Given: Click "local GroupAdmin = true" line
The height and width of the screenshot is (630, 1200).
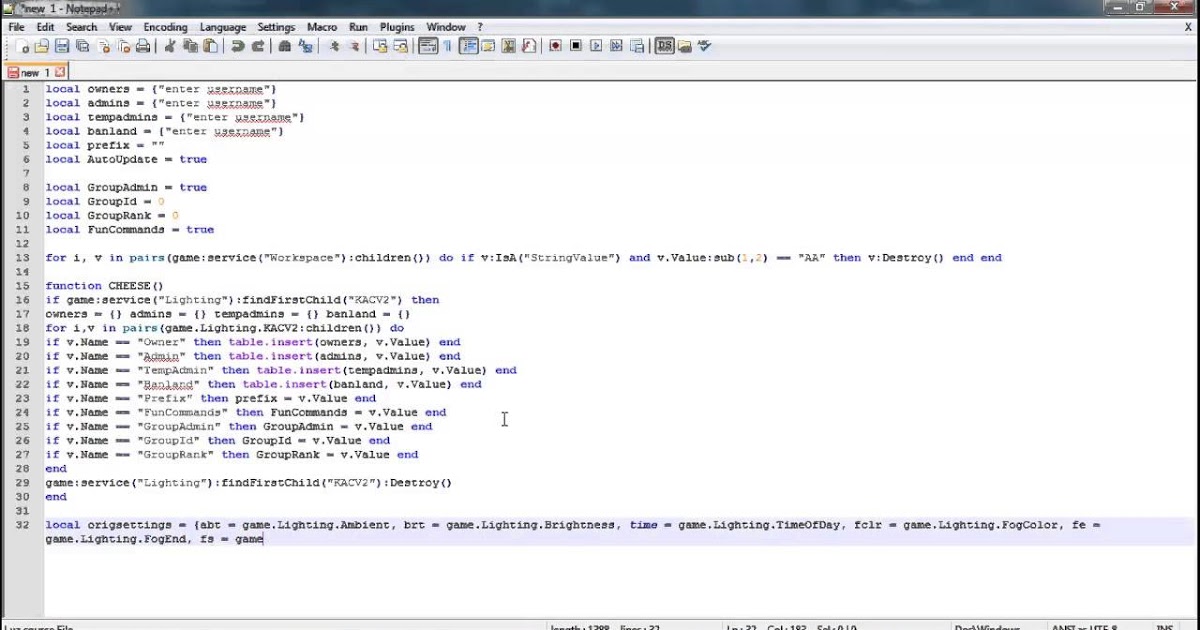Looking at the screenshot, I should click(126, 187).
